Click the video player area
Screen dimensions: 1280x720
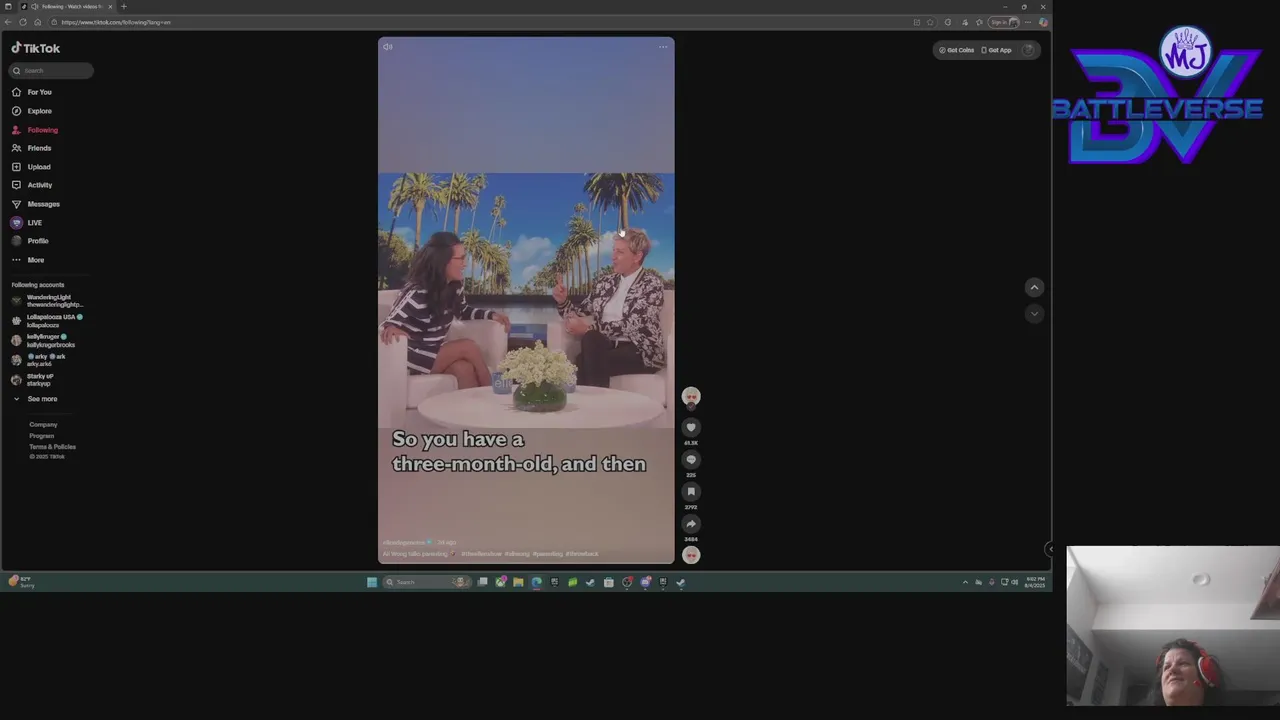[526, 300]
